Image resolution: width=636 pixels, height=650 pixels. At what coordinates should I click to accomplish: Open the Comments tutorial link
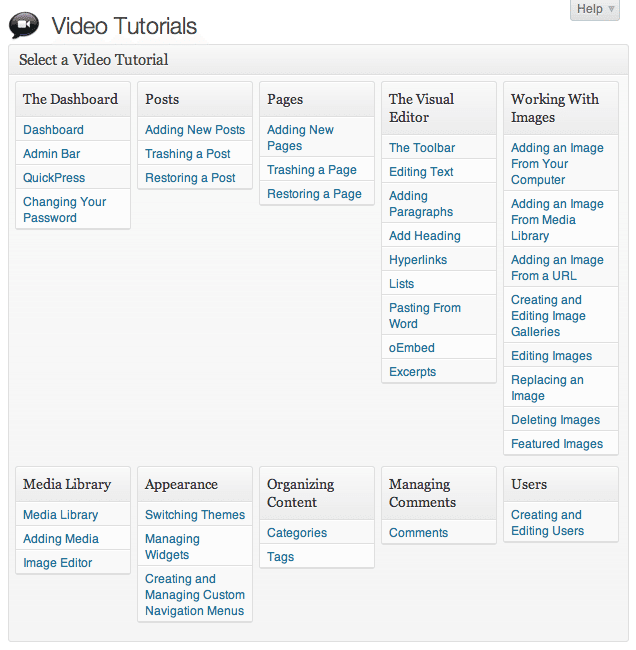pyautogui.click(x=418, y=533)
